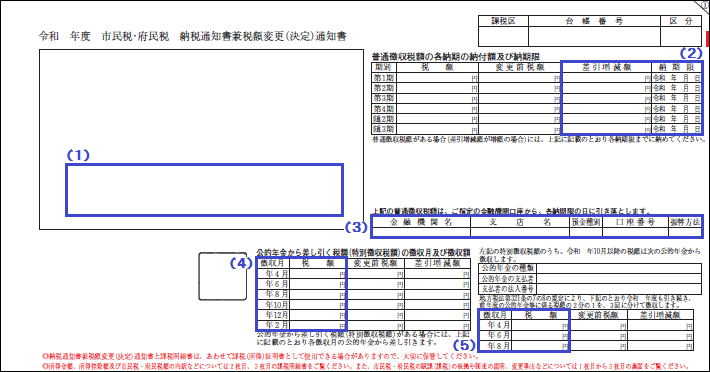Click the 区分 header cell
This screenshot has height=372, width=710.
[681, 21]
